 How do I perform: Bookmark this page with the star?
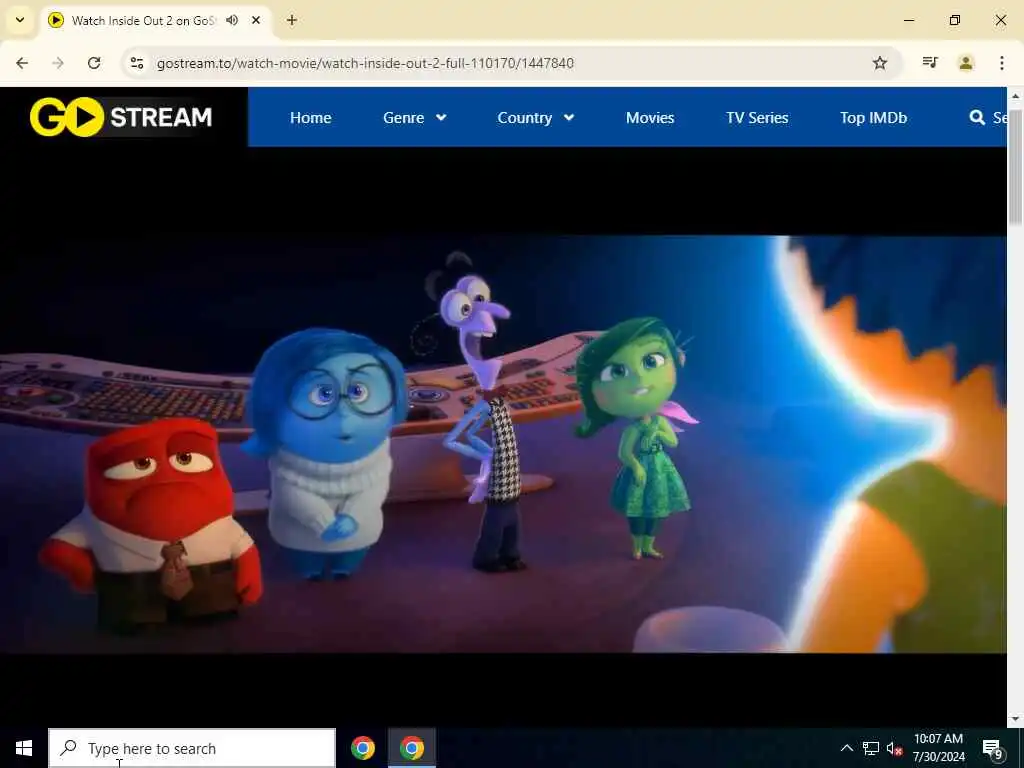pos(880,63)
